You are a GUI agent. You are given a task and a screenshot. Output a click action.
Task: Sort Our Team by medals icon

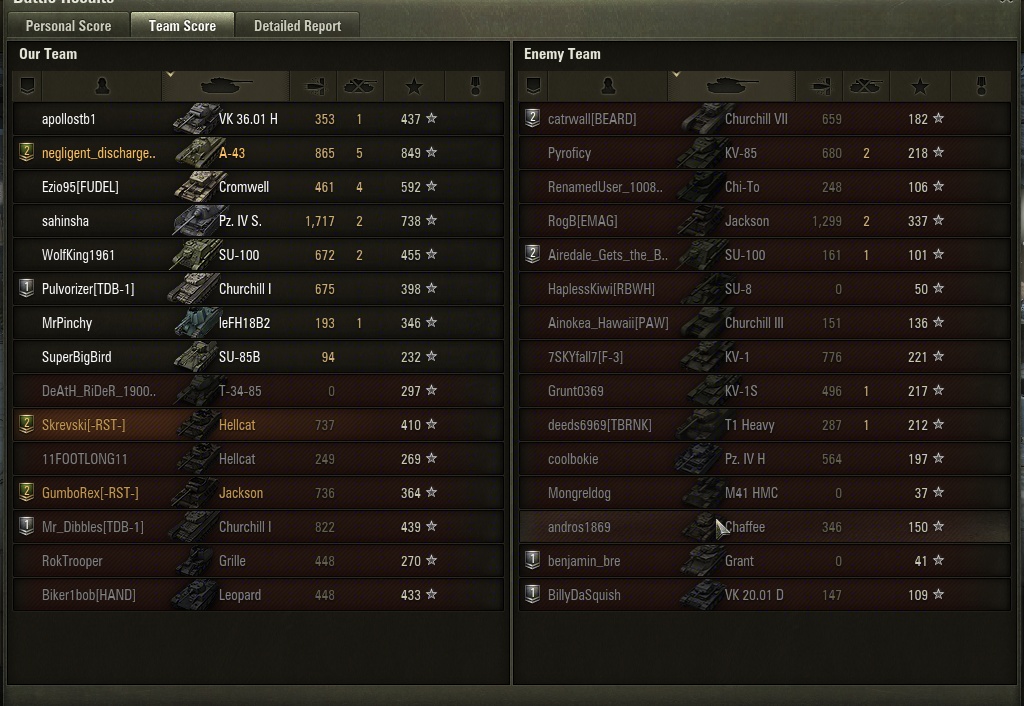point(476,86)
